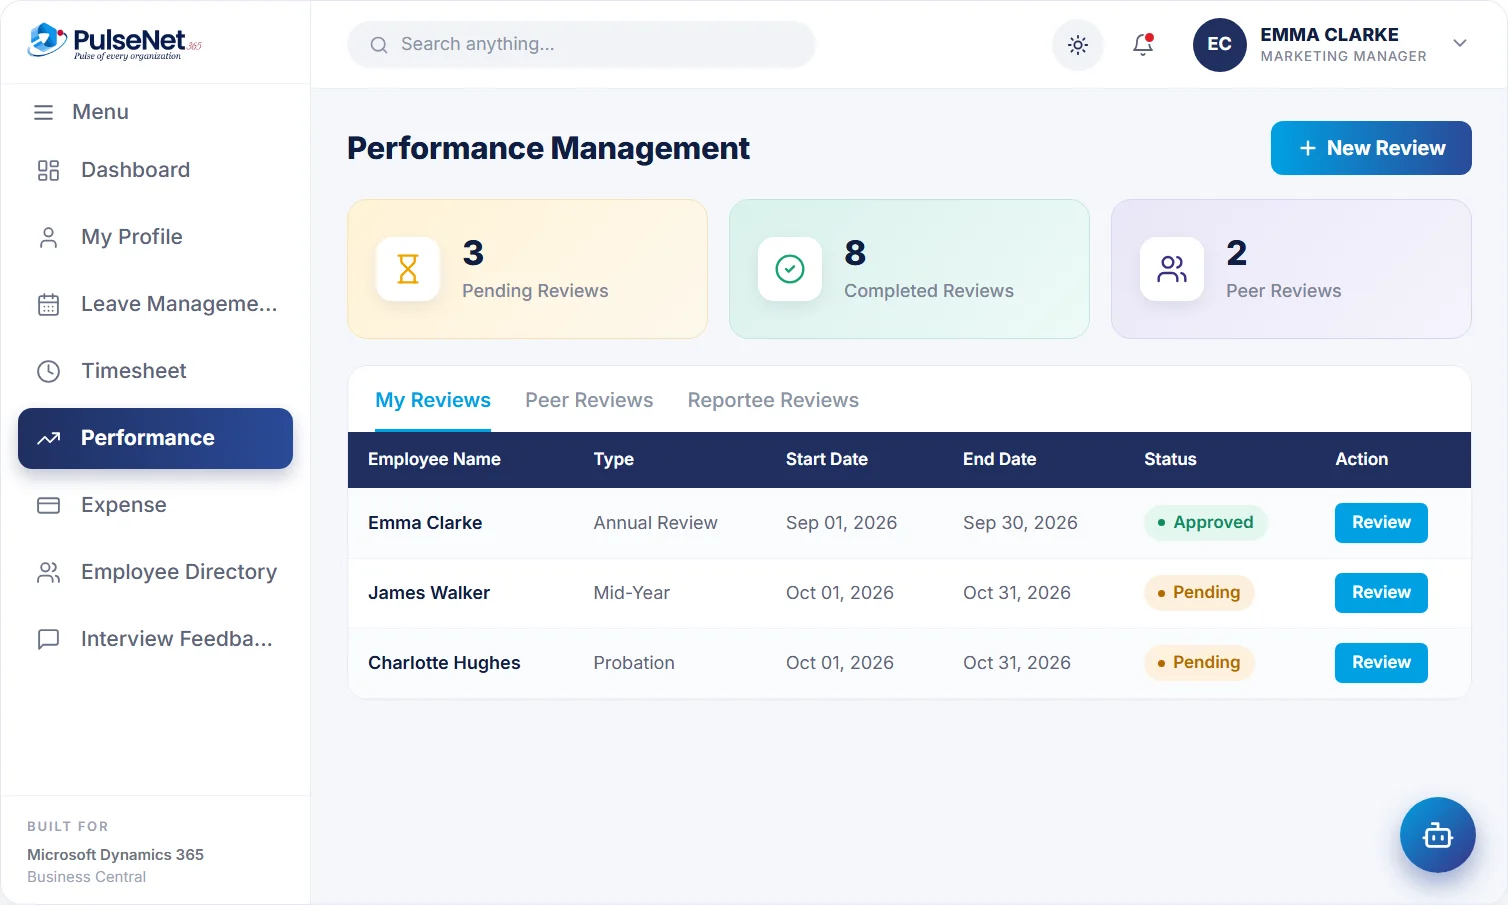Viewport: 1508px width, 905px height.
Task: Open Dashboard from sidebar
Action: [155, 170]
